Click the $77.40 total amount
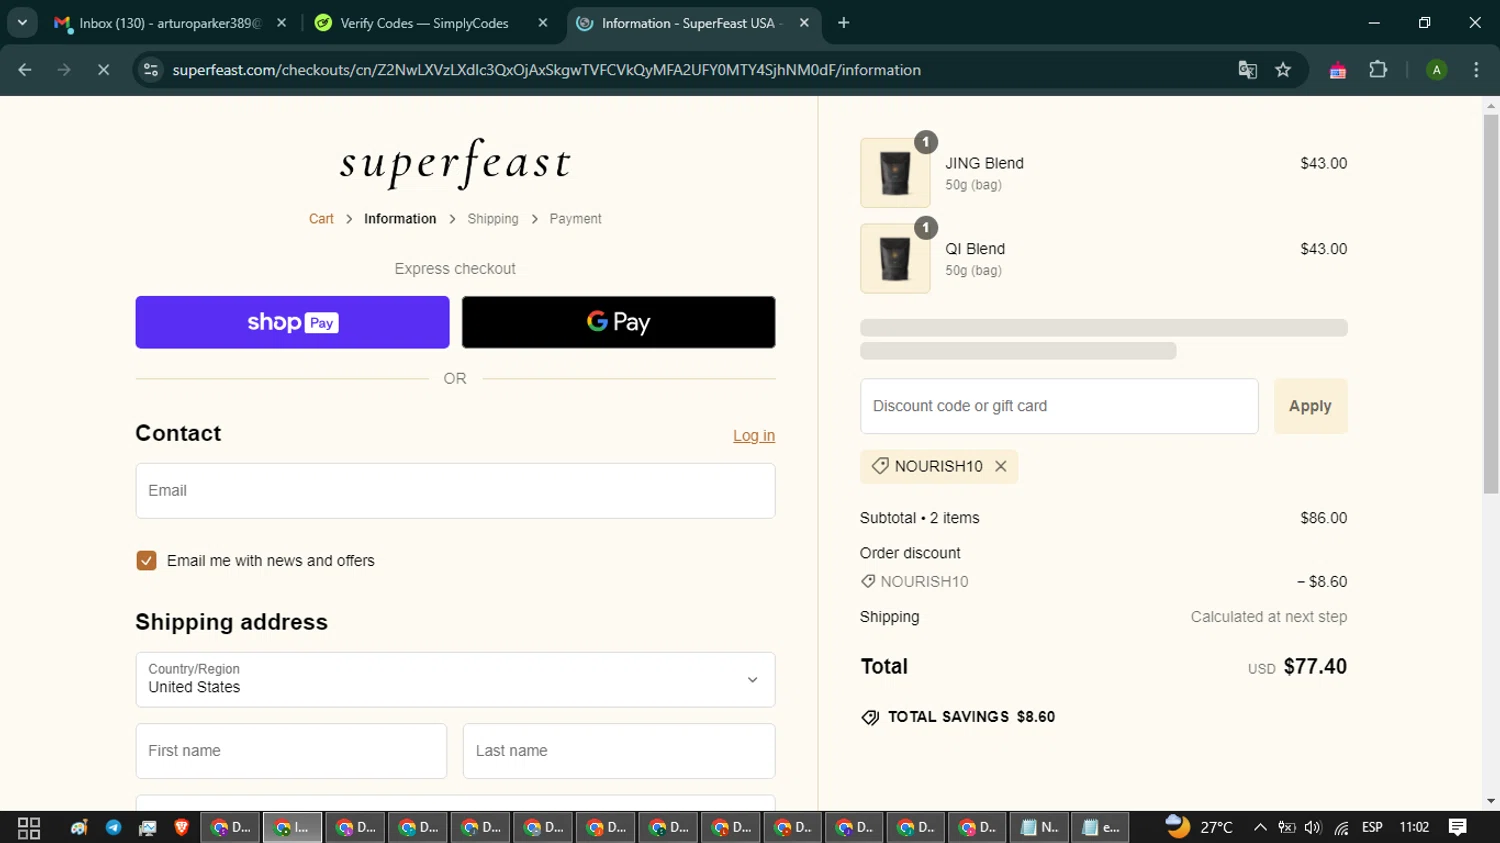This screenshot has width=1500, height=843. (x=1315, y=667)
